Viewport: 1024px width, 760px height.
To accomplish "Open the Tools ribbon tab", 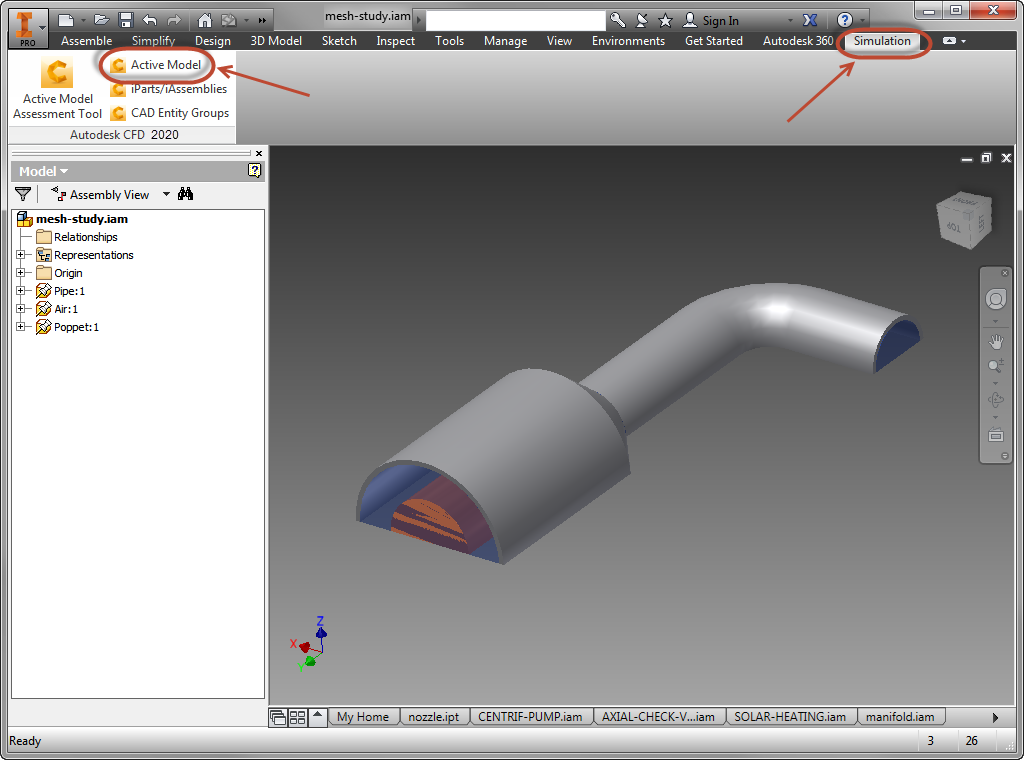I will pos(449,40).
